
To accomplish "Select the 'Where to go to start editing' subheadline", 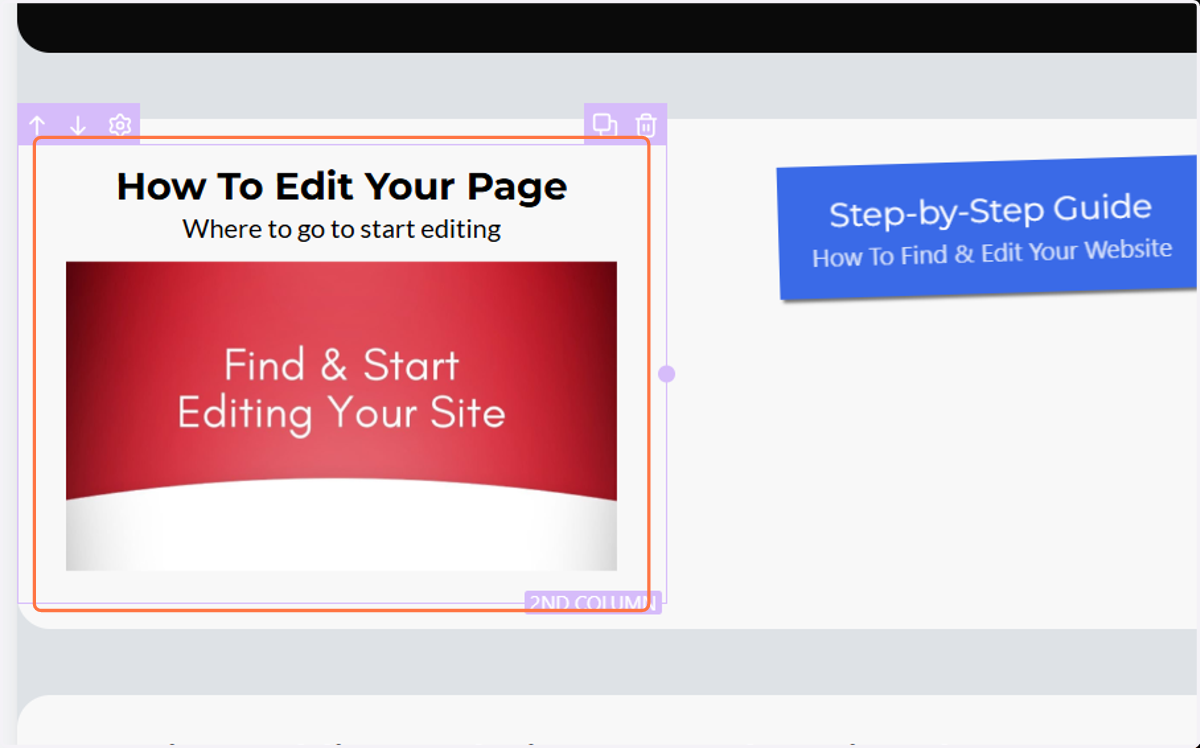I will 342,229.
